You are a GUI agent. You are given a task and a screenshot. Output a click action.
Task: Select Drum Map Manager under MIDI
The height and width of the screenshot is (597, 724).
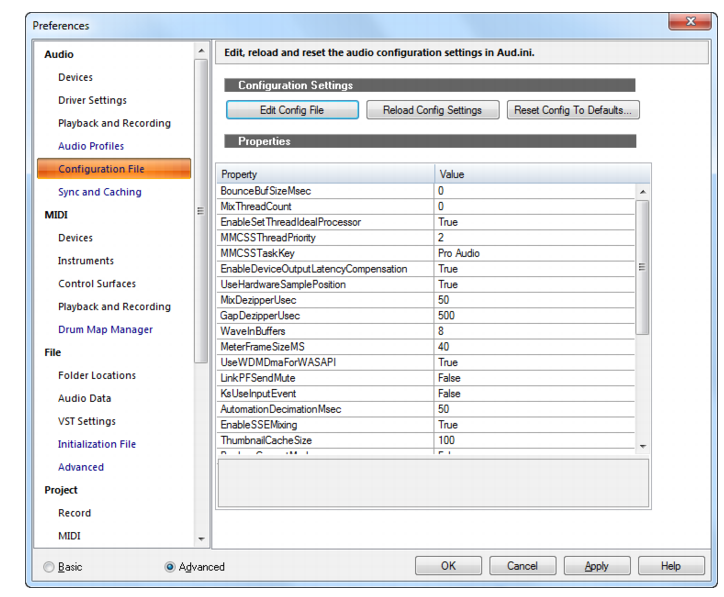tap(105, 330)
